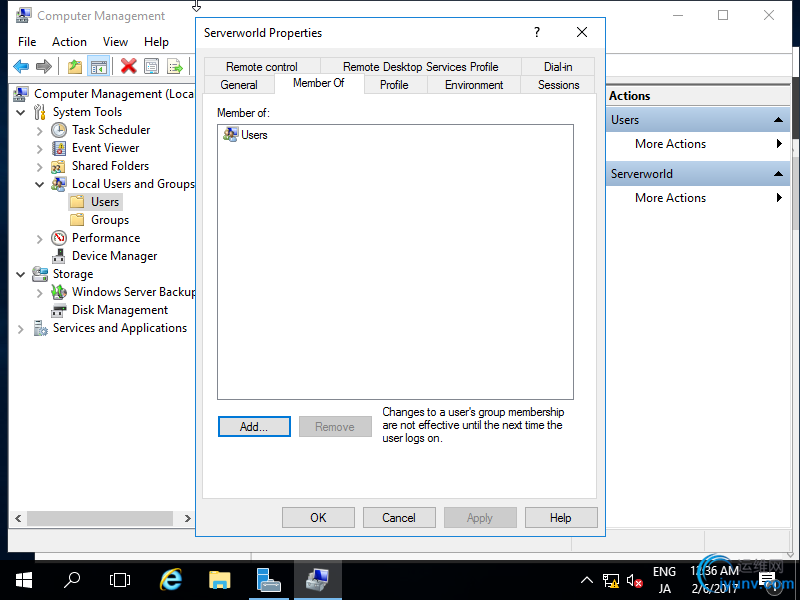Select the Windows Server Backup icon

tap(59, 292)
